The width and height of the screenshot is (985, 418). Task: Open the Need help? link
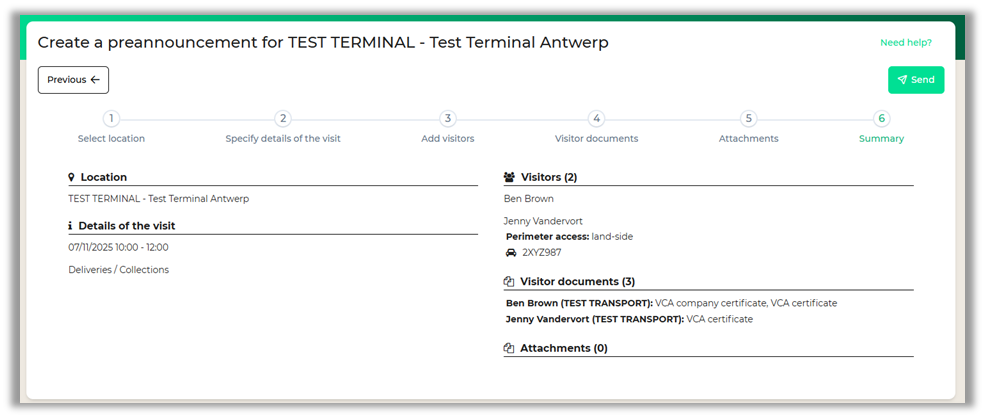click(905, 43)
